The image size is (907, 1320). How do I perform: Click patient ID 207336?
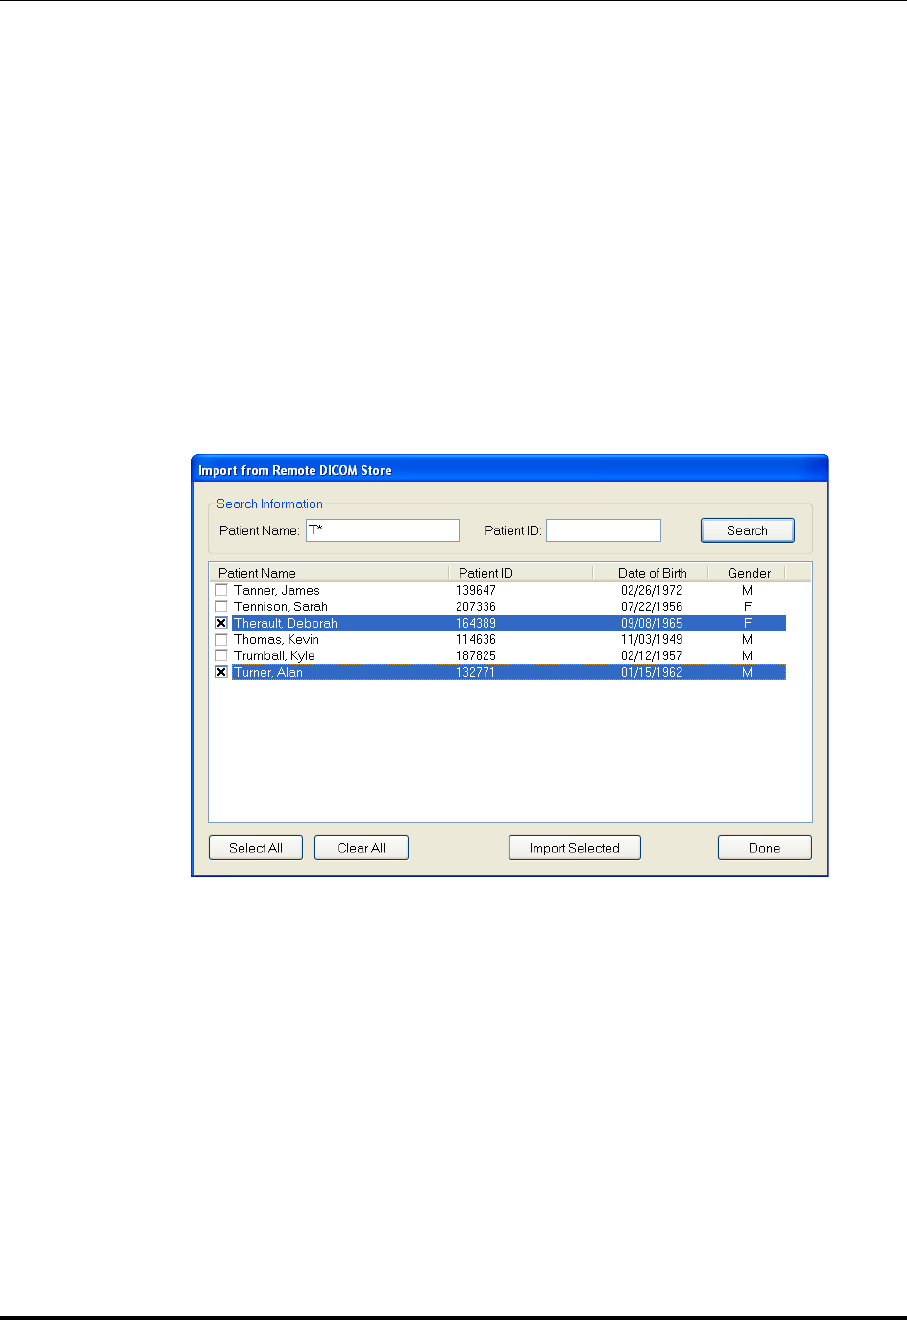[x=476, y=606]
